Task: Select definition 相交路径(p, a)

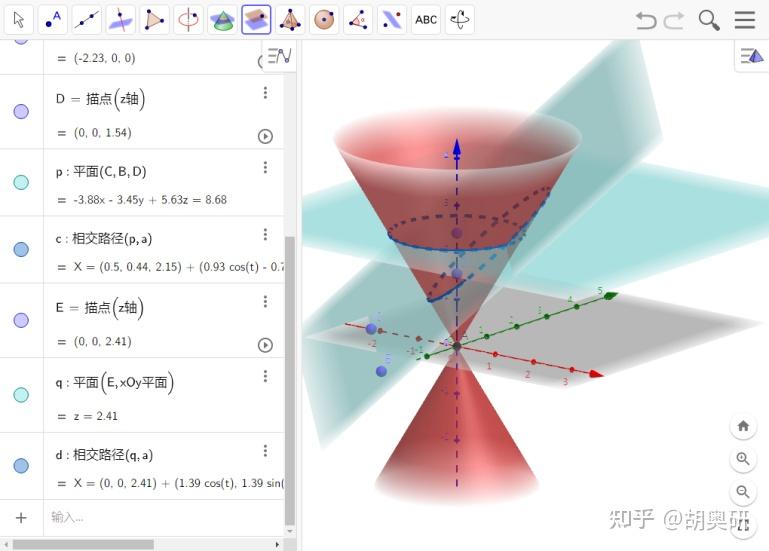Action: click(112, 238)
